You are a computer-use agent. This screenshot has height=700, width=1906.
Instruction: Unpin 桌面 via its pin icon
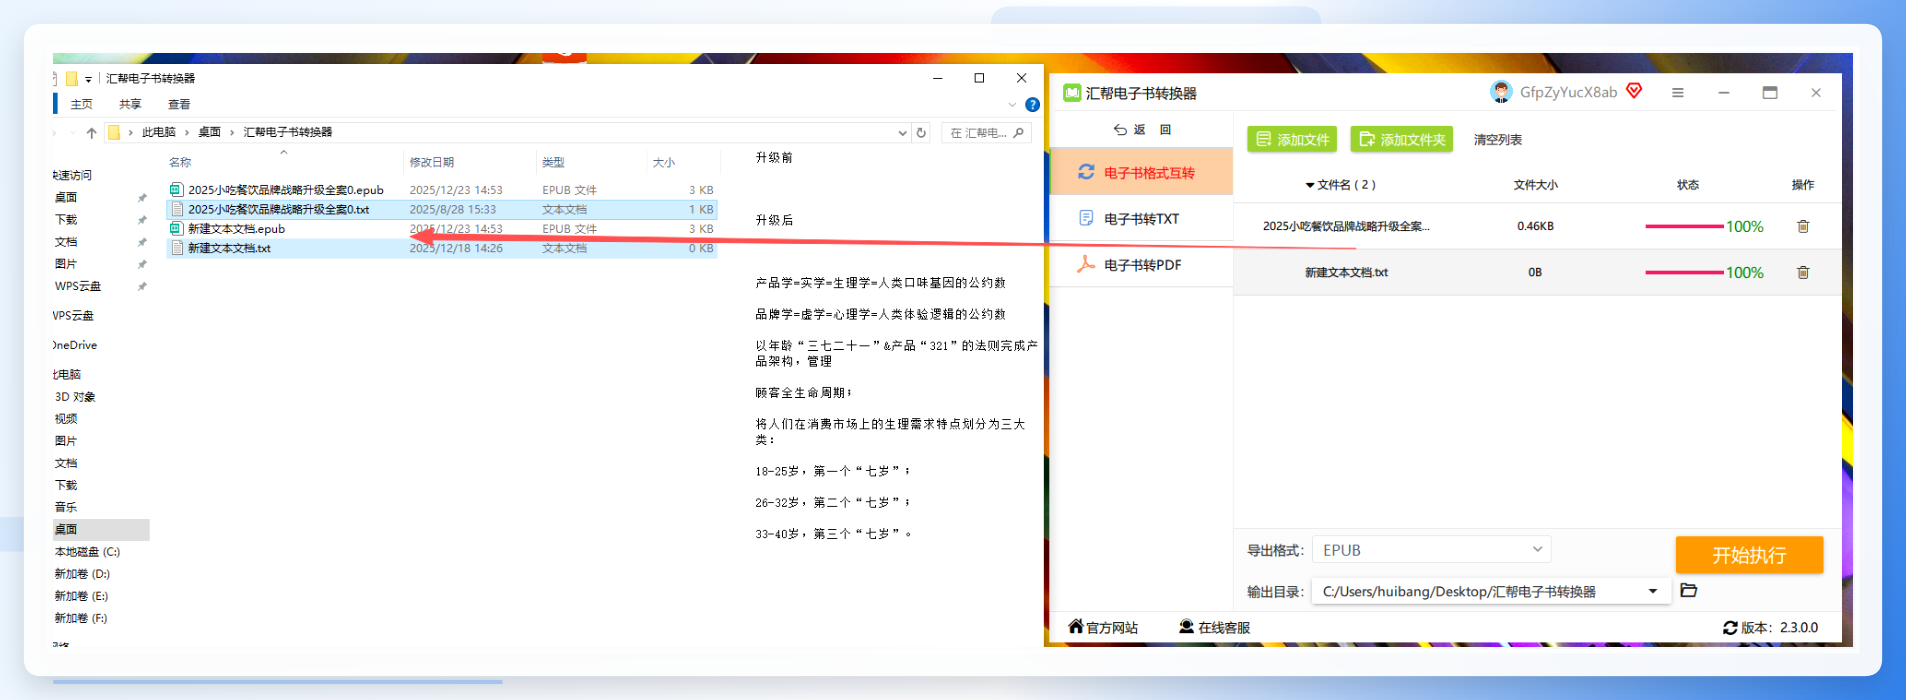pos(142,198)
